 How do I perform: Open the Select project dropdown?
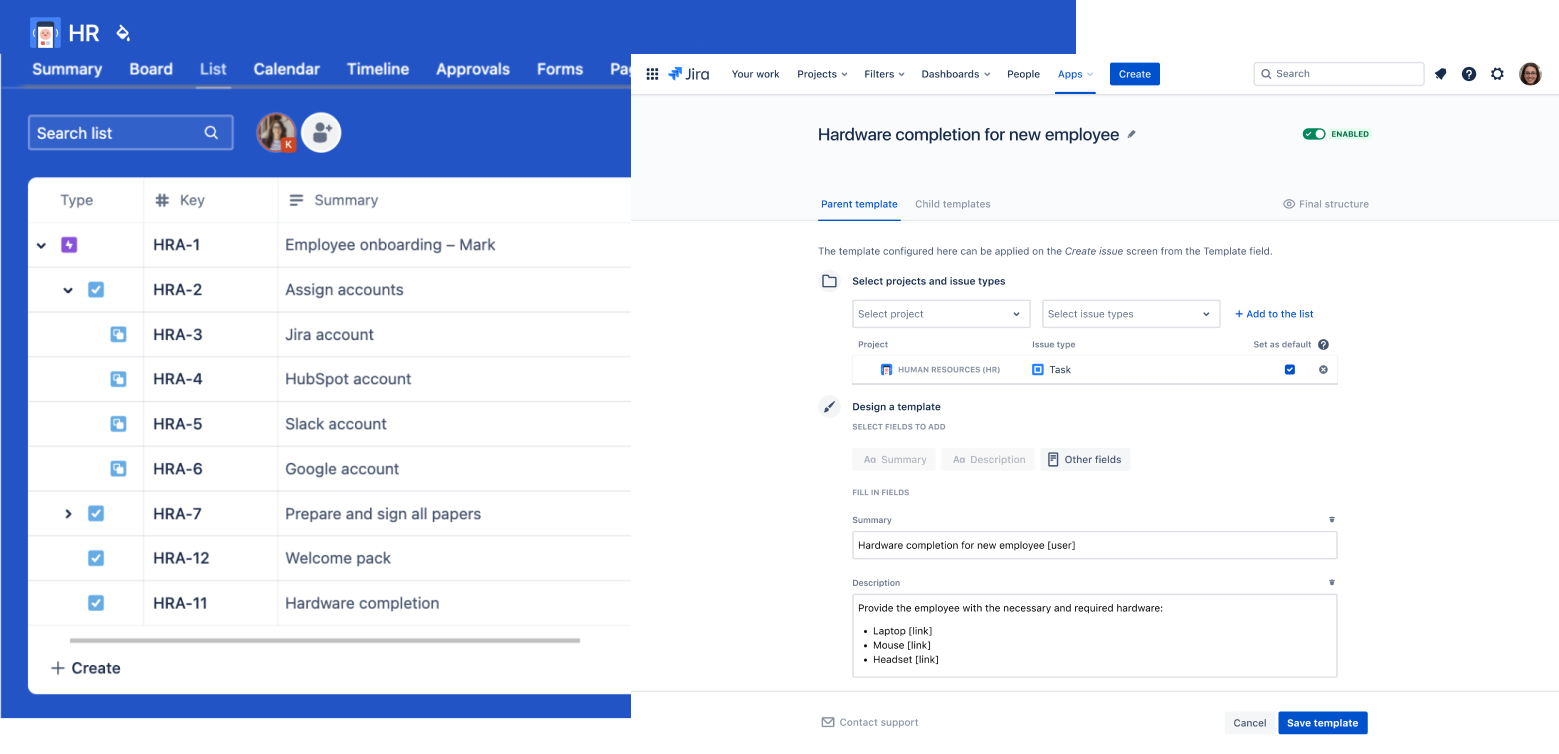[x=940, y=314]
